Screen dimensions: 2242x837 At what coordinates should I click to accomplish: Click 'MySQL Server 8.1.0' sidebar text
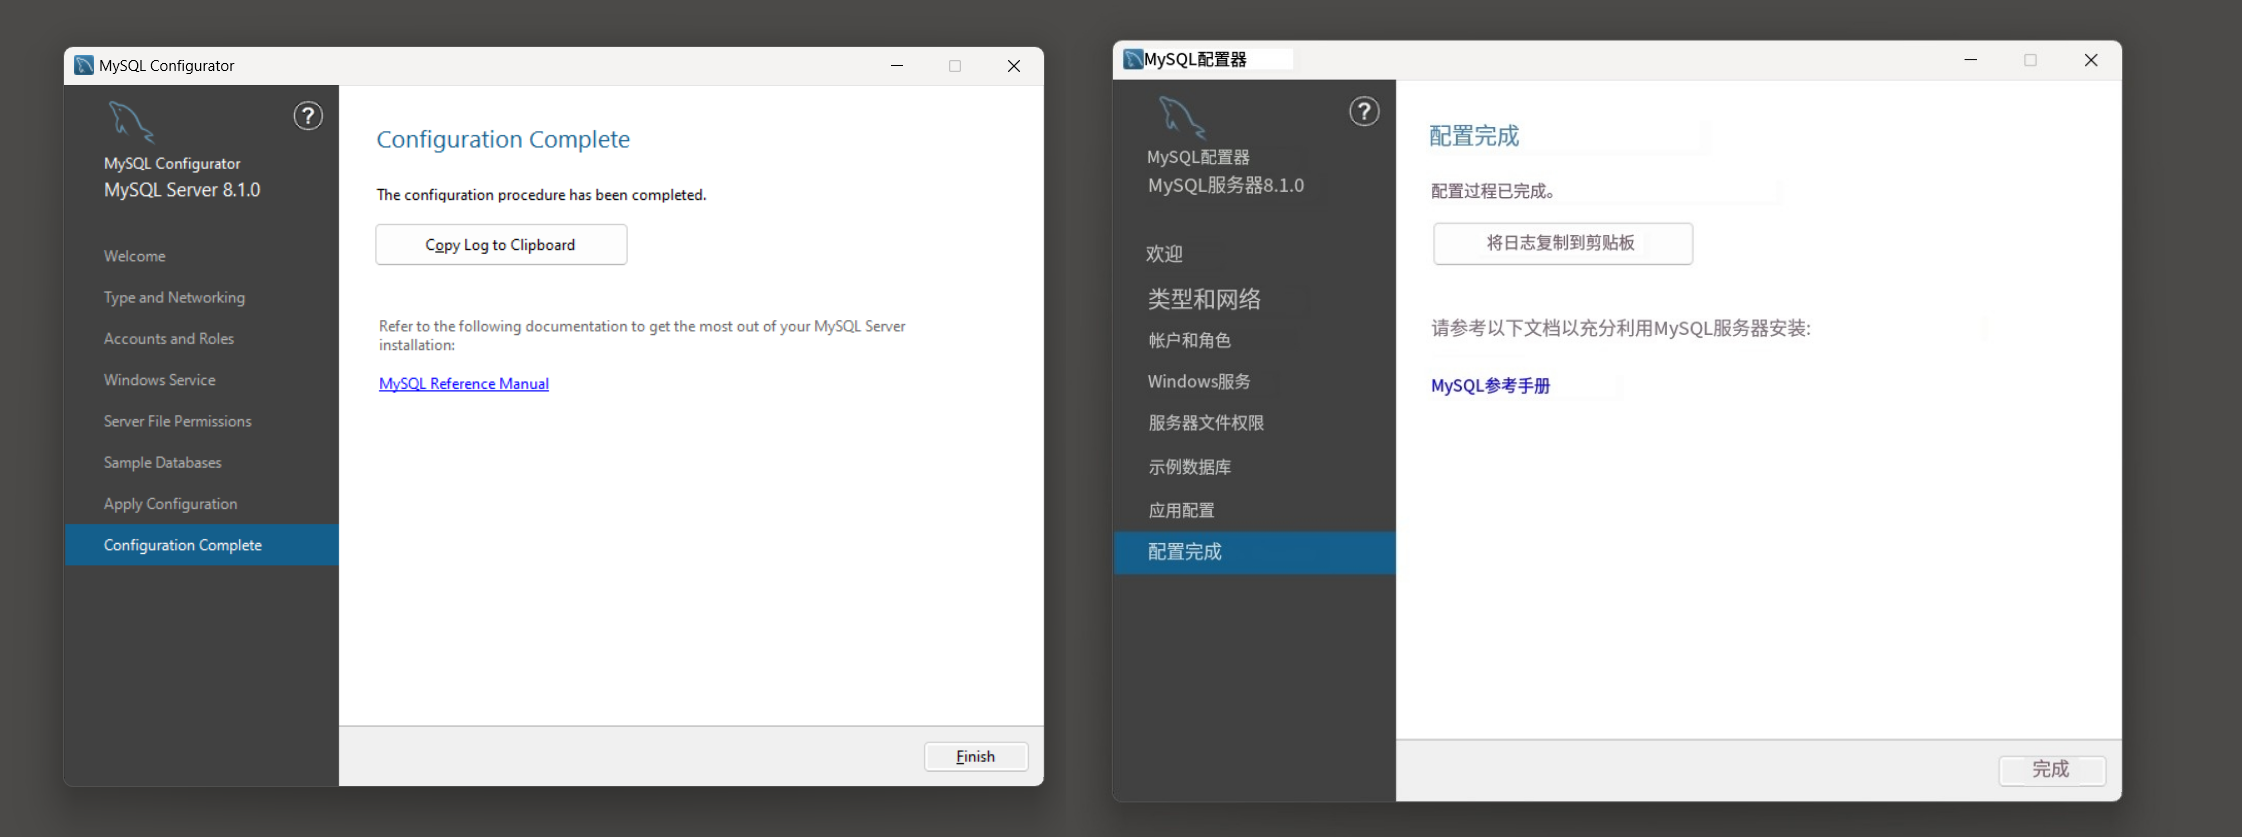point(182,190)
